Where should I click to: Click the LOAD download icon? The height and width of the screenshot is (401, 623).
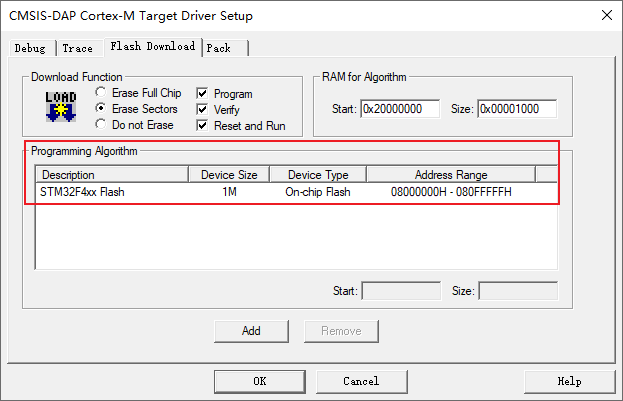pos(61,107)
